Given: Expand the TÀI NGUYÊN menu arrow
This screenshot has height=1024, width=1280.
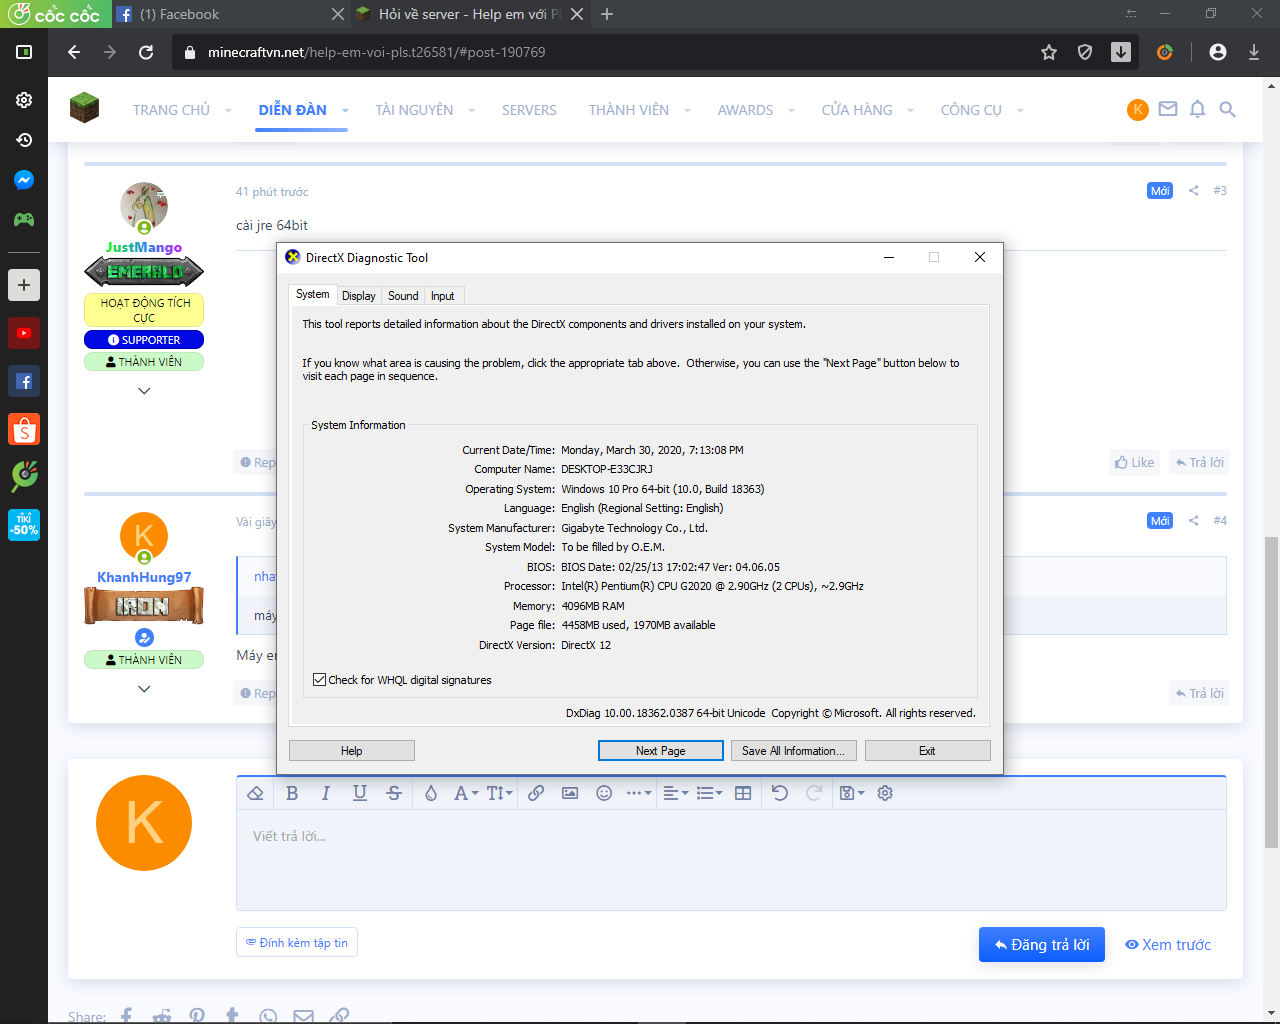Looking at the screenshot, I should coord(471,110).
